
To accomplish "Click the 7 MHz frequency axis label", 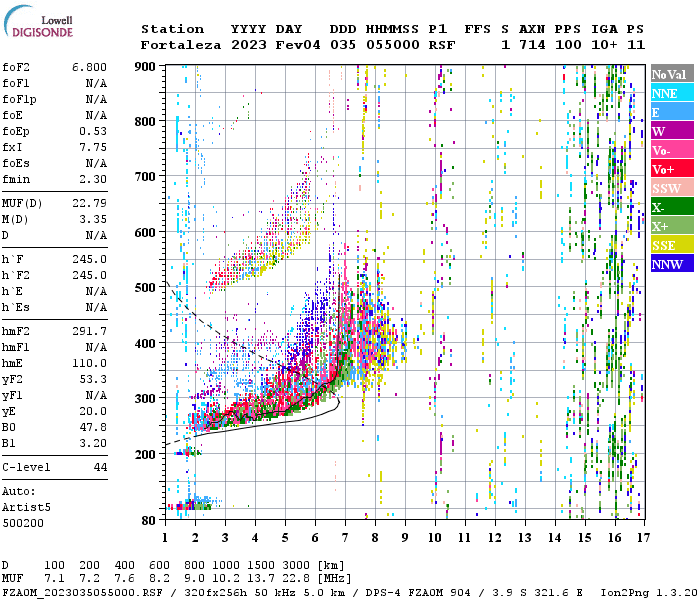I will (345, 538).
